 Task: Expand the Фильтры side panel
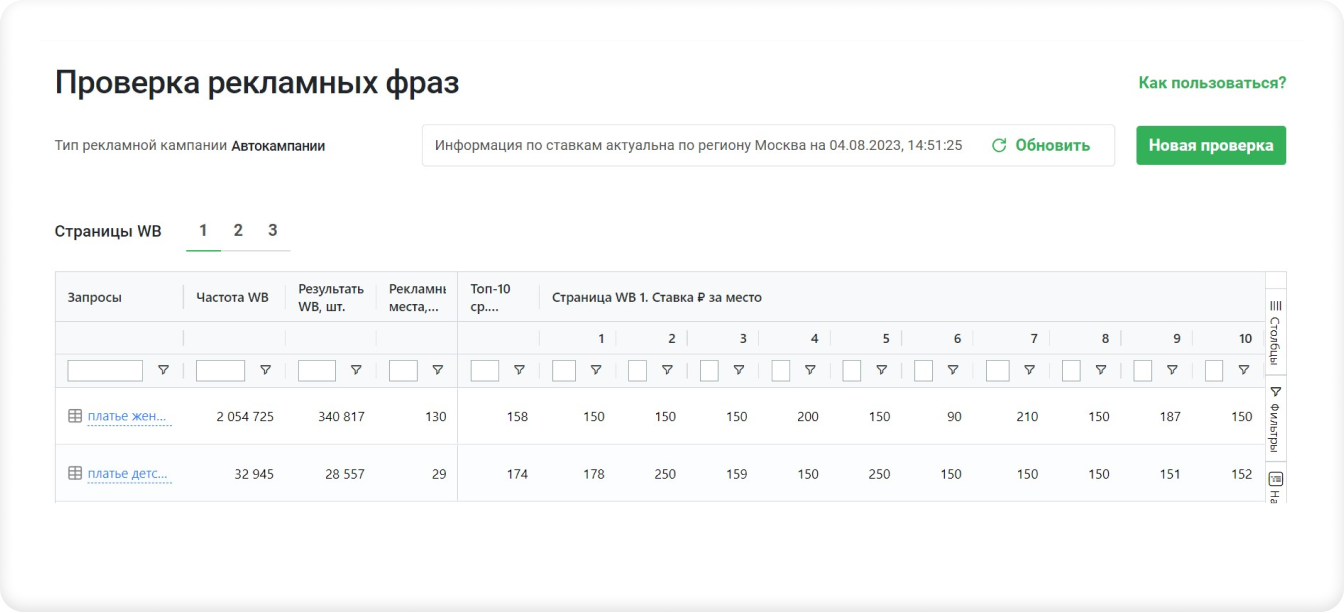[x=1275, y=417]
